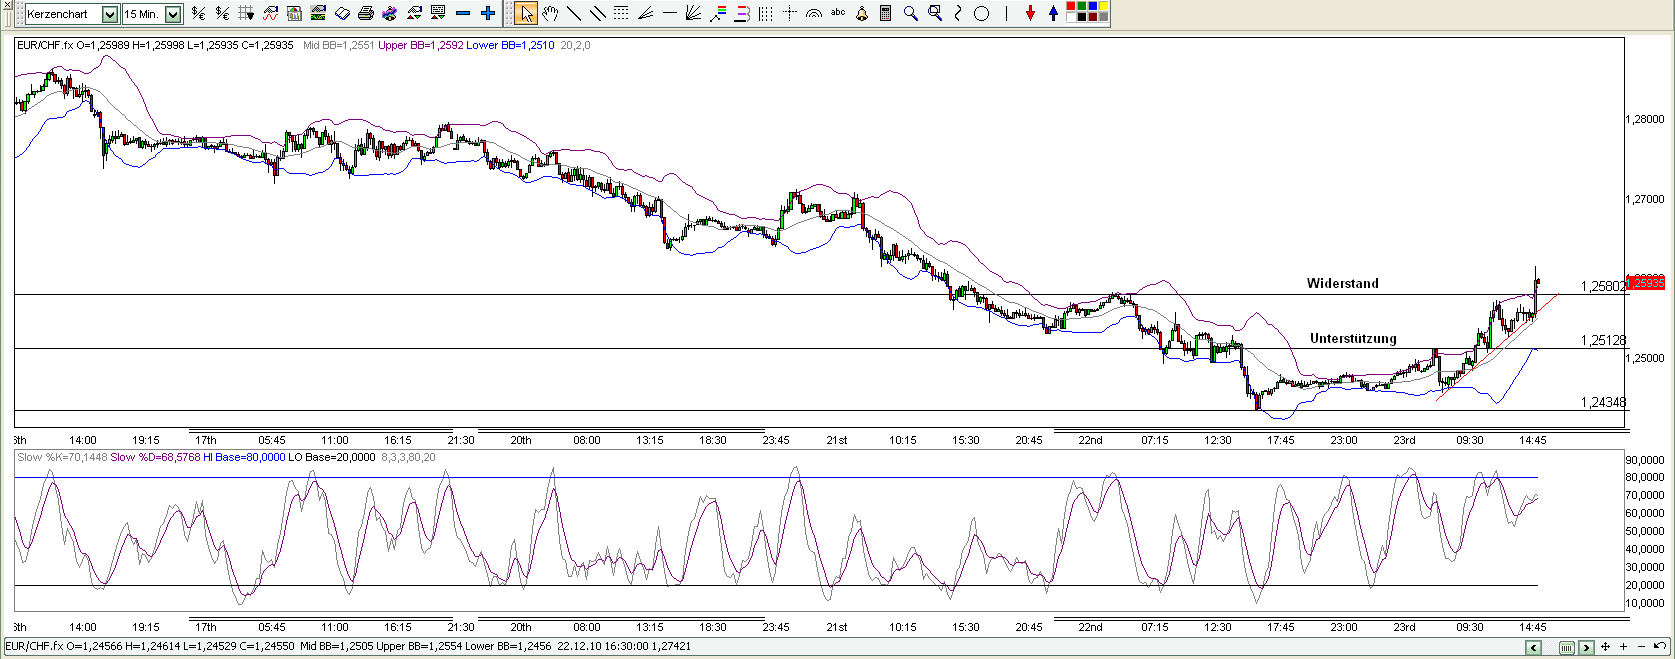Select the parallel lines channel tool
1675x659 pixels.
coord(597,13)
